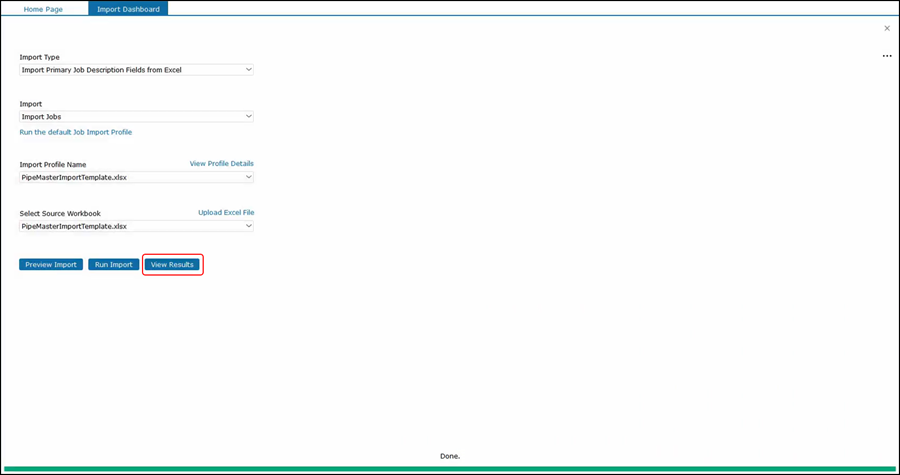Click the green progress bar at bottom

click(x=450, y=468)
